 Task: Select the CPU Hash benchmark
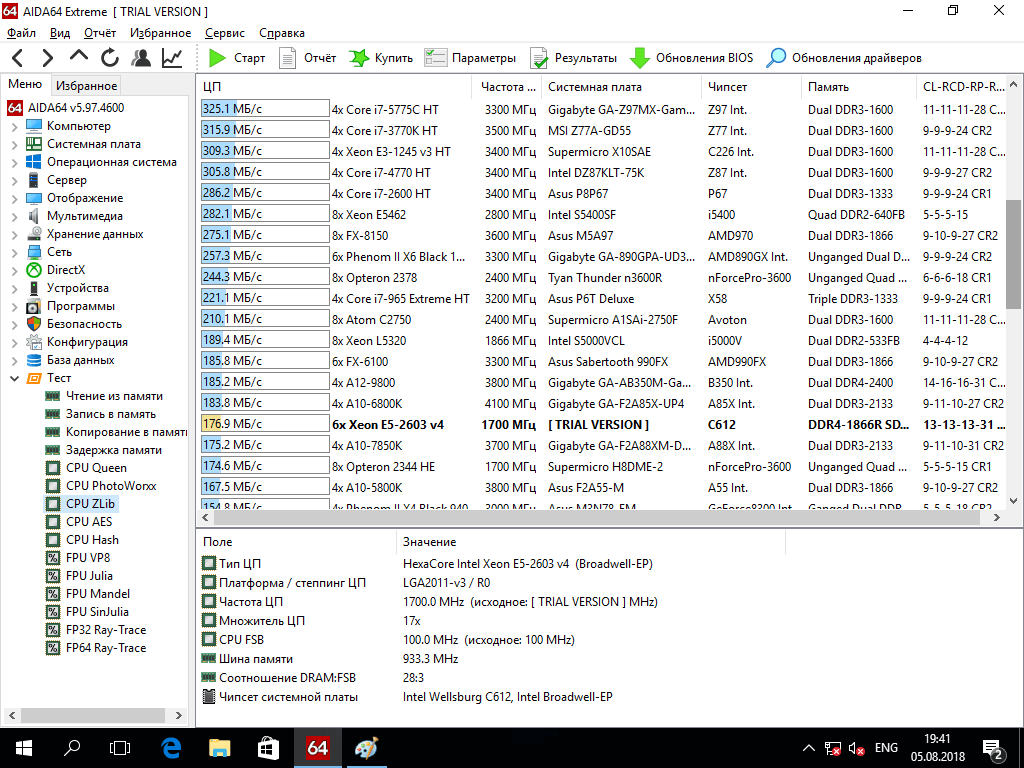pos(82,539)
